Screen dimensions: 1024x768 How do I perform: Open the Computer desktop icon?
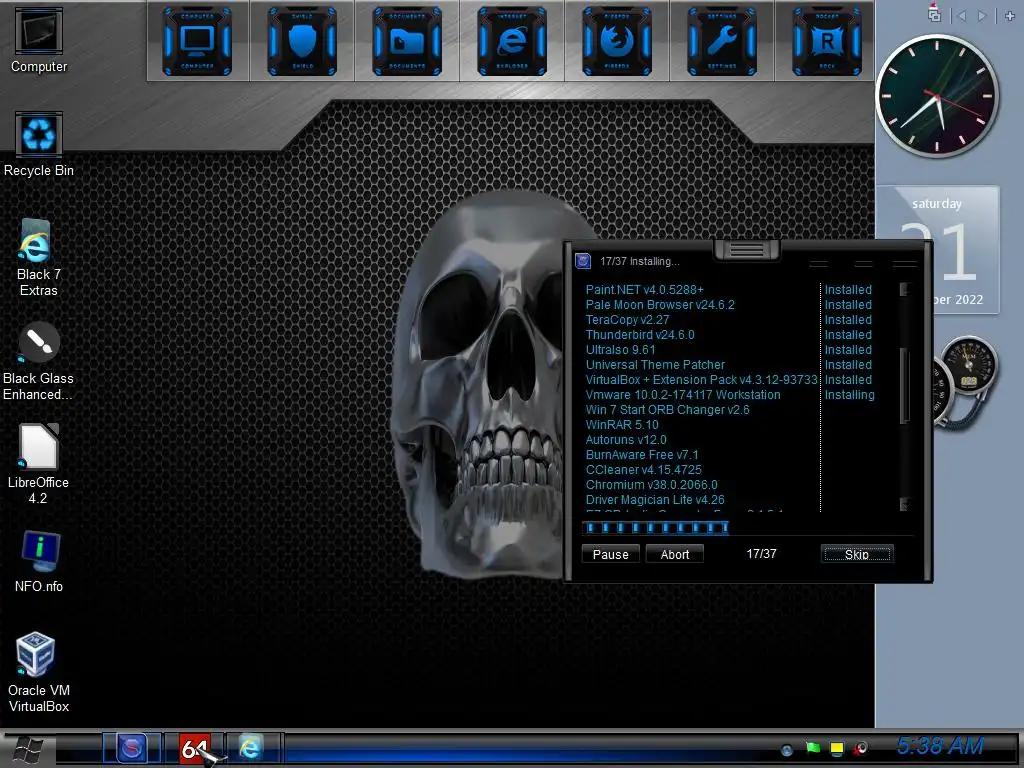tap(39, 40)
